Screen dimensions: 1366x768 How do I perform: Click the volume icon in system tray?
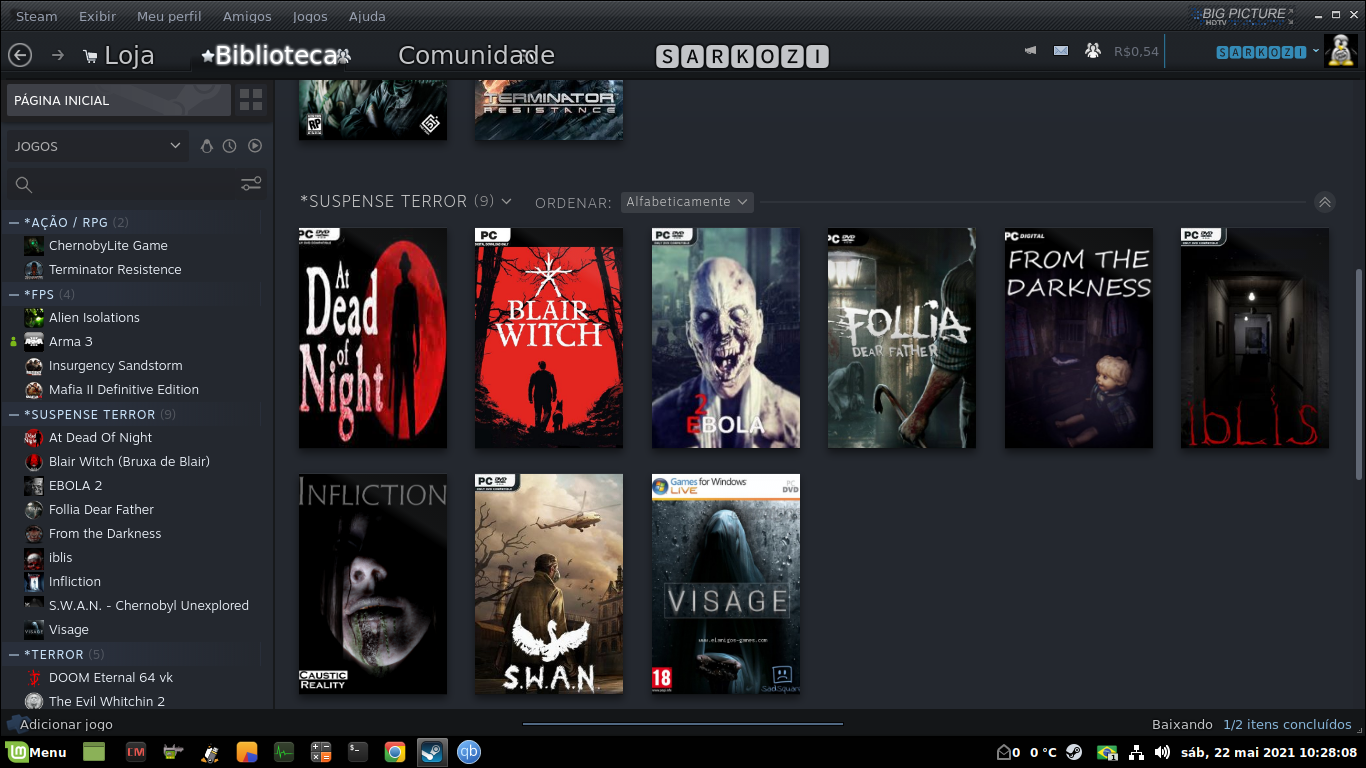coord(1162,752)
